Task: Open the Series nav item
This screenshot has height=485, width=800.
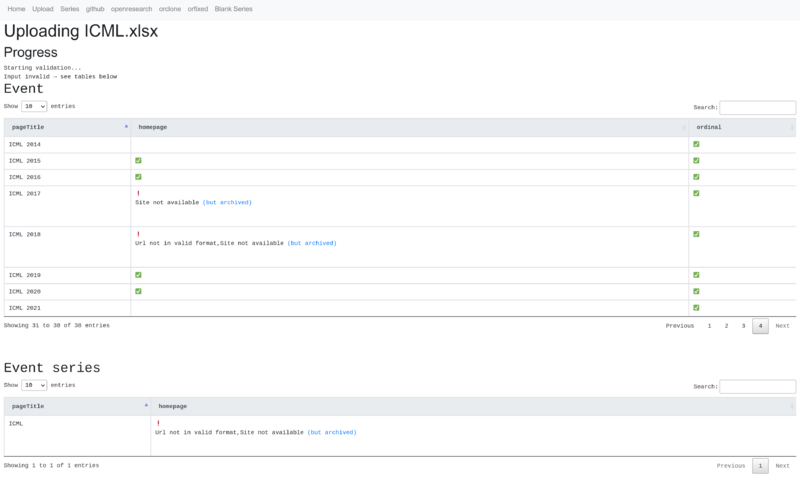Action: [x=69, y=9]
